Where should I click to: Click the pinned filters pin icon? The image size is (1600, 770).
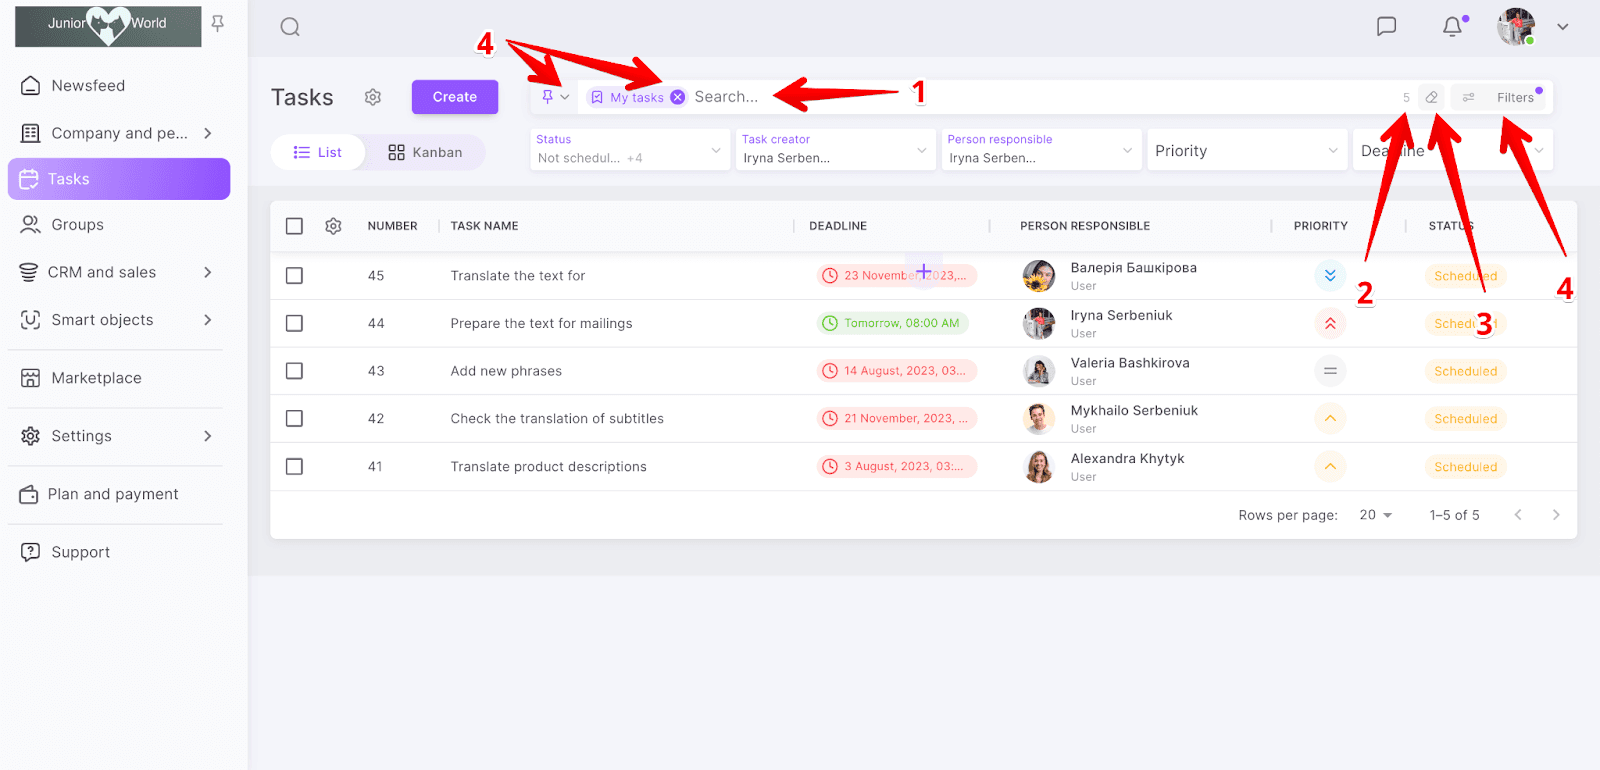point(547,97)
